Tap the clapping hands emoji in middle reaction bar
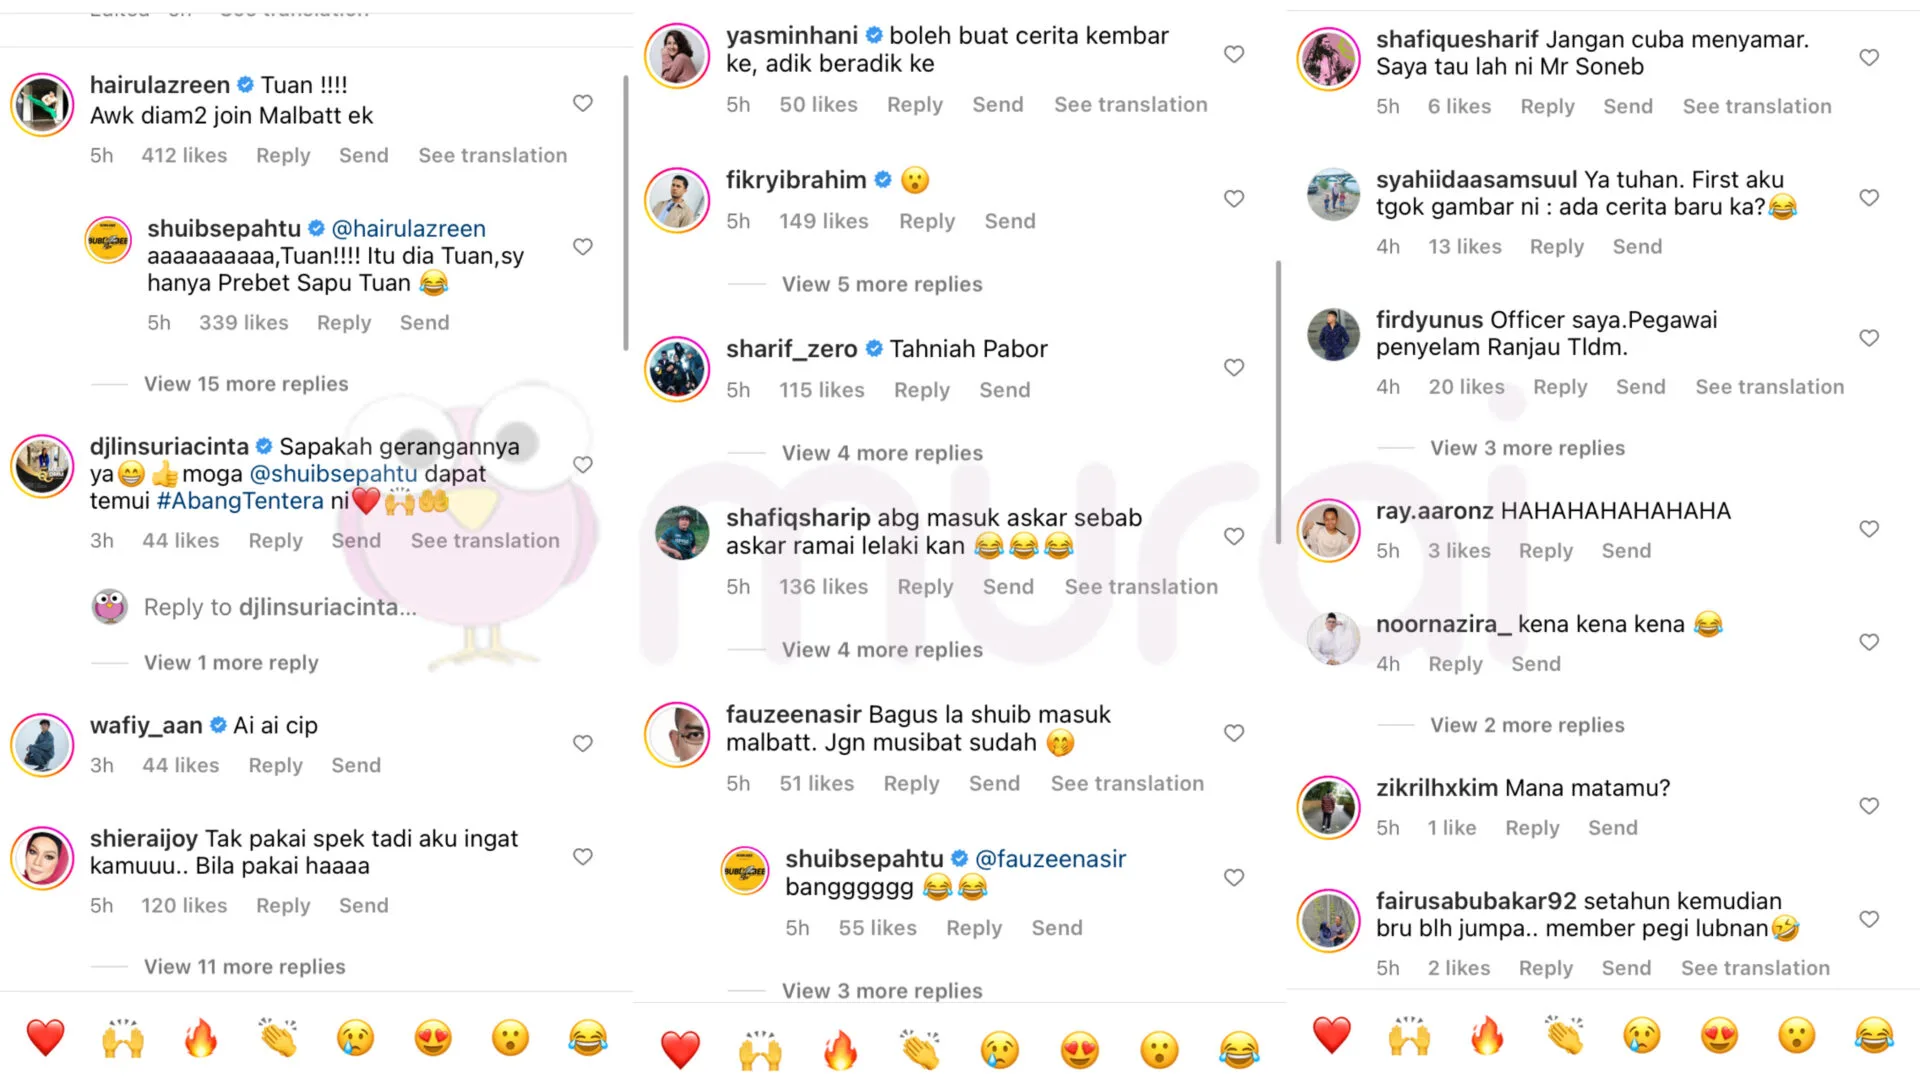 point(920,1050)
